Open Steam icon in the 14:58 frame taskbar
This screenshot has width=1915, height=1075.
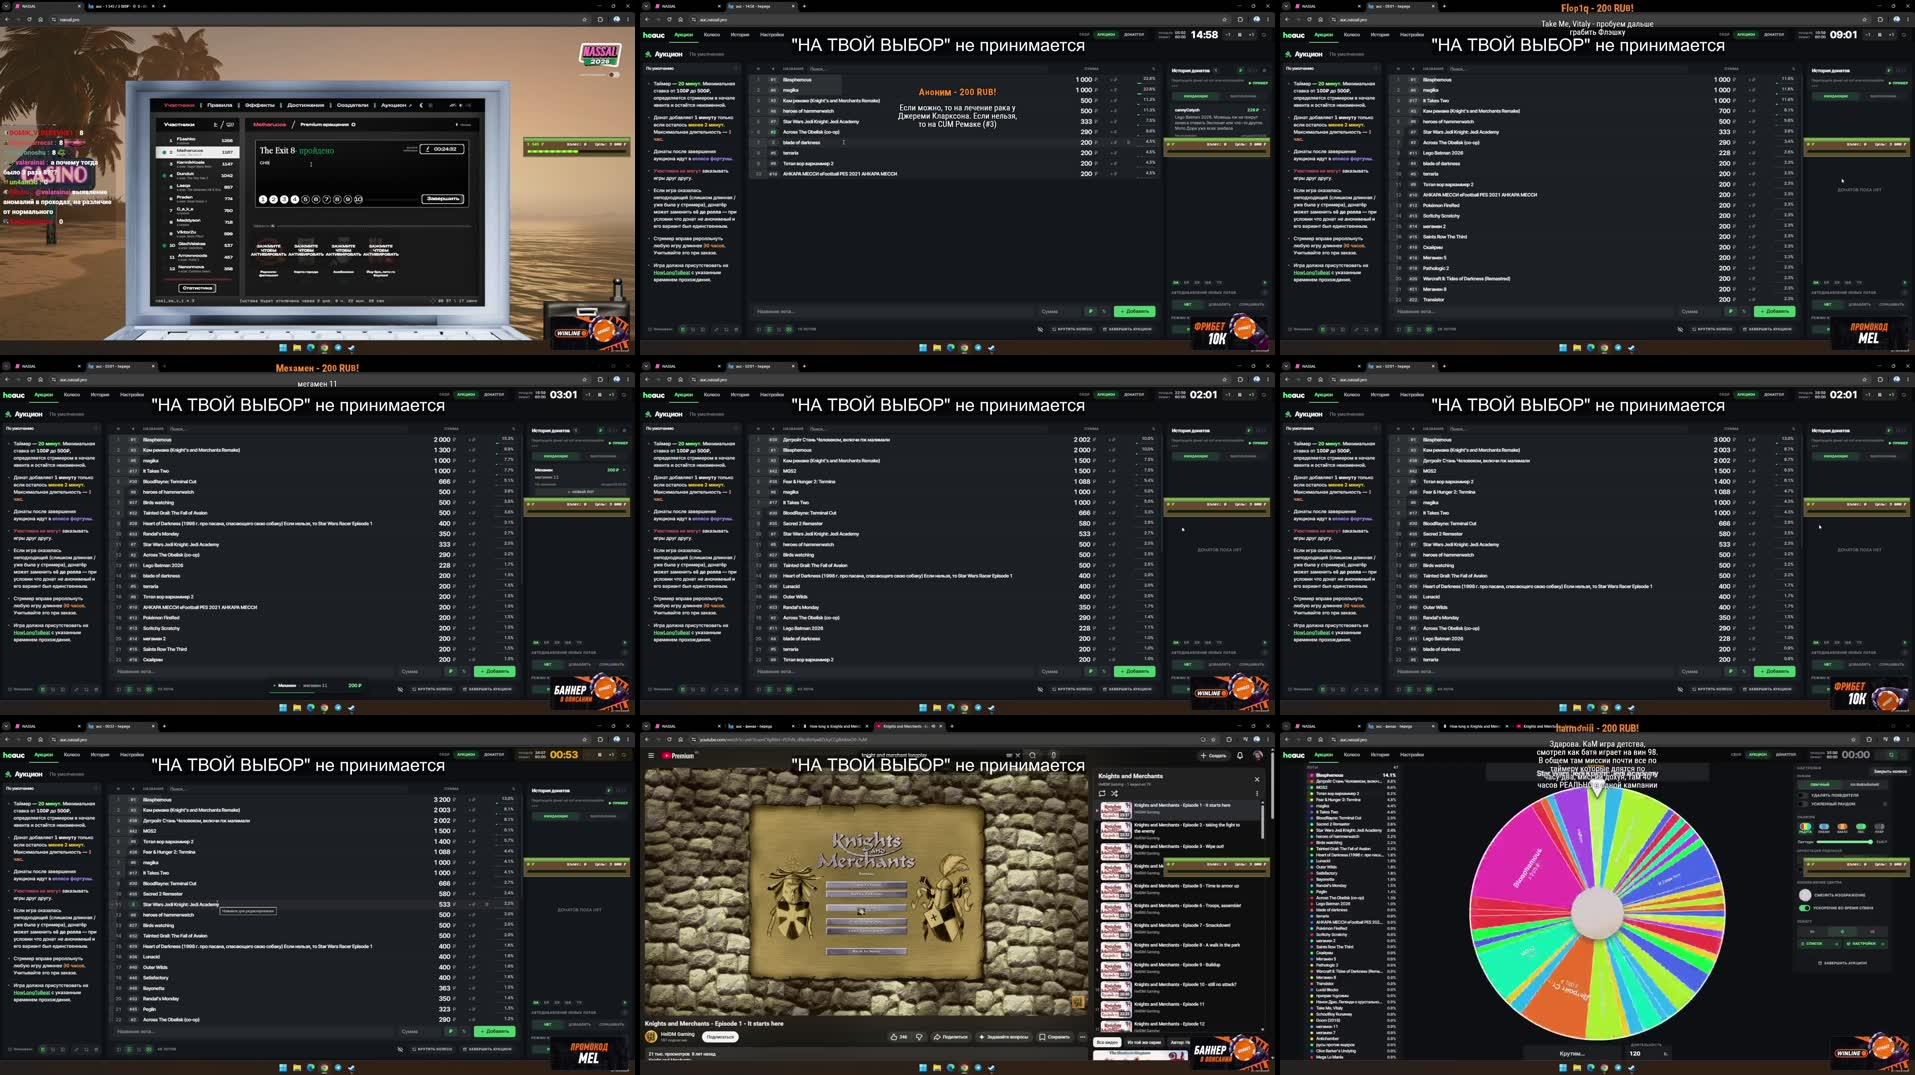(992, 348)
